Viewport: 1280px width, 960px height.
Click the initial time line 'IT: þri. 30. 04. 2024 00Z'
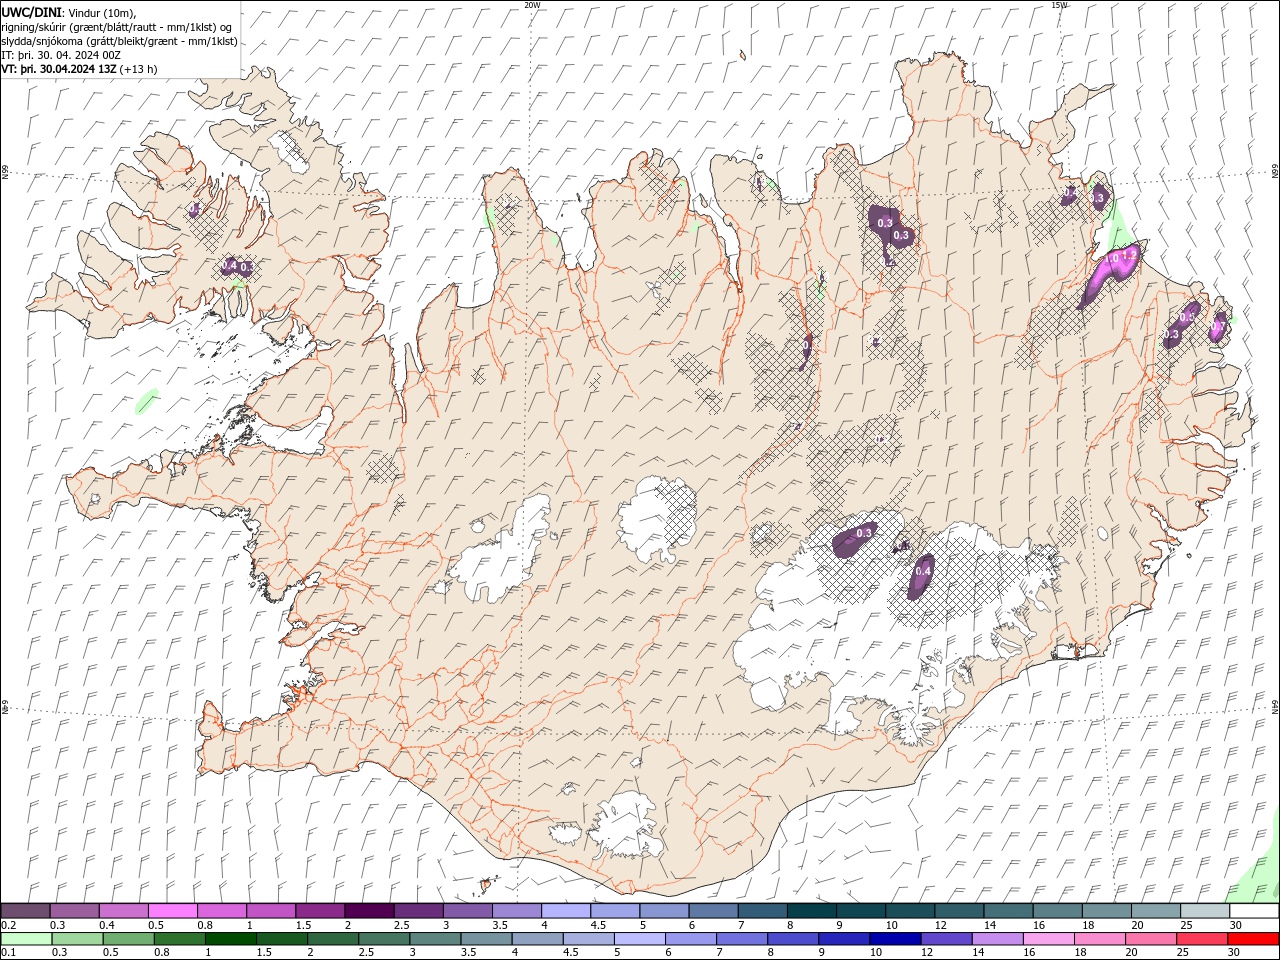61,55
